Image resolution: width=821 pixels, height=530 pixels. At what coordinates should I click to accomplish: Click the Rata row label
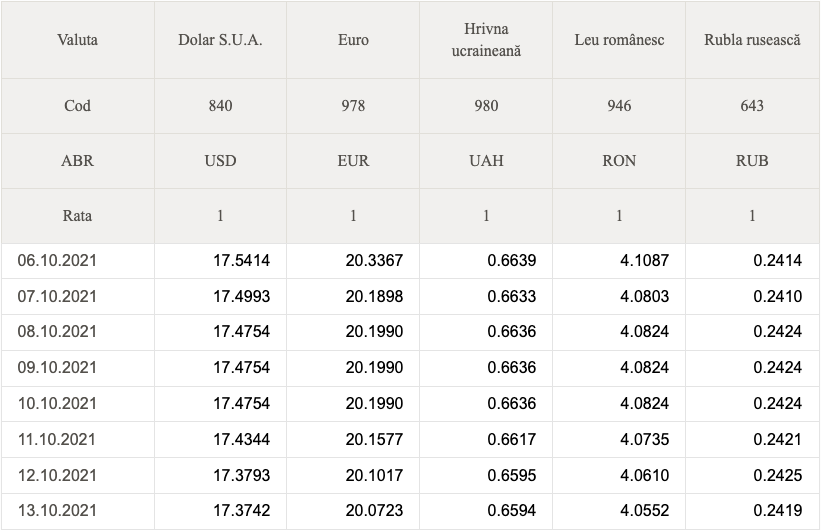(x=77, y=216)
